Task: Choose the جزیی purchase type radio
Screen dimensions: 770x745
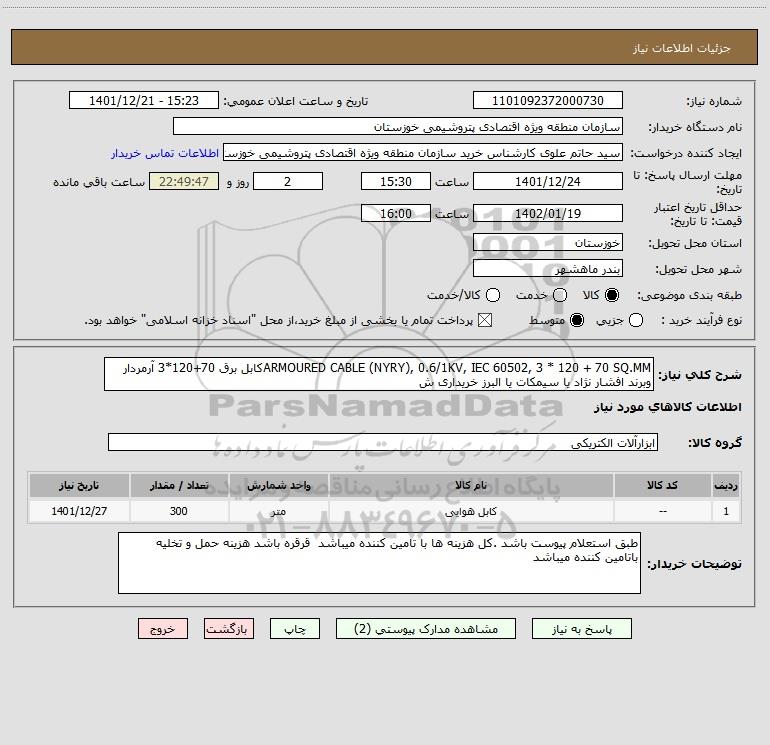Action: tap(636, 320)
